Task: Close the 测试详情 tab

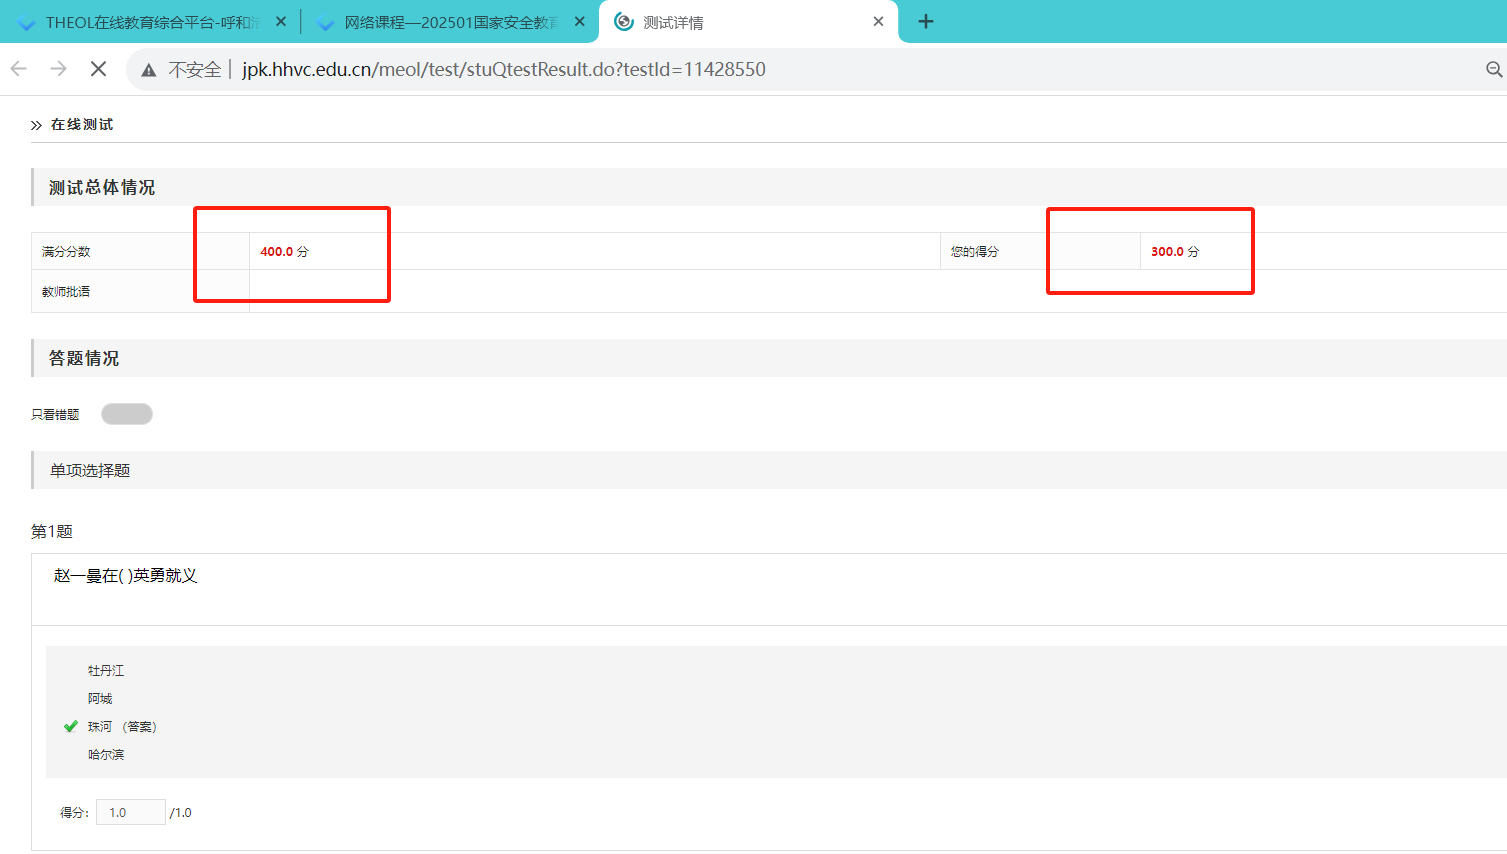Action: click(x=878, y=22)
